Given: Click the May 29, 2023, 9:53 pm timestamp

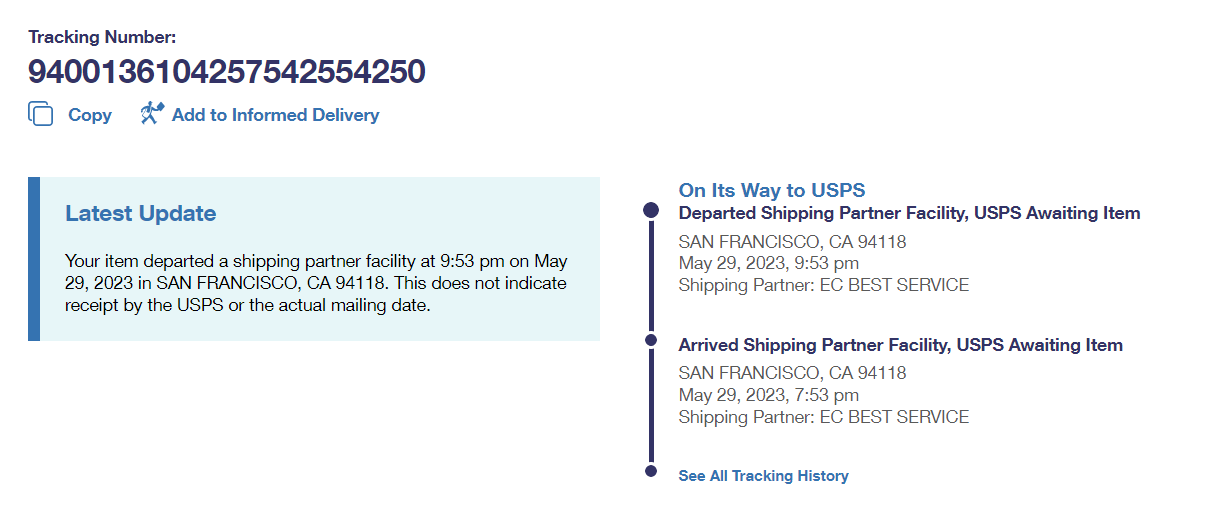Looking at the screenshot, I should [x=768, y=263].
